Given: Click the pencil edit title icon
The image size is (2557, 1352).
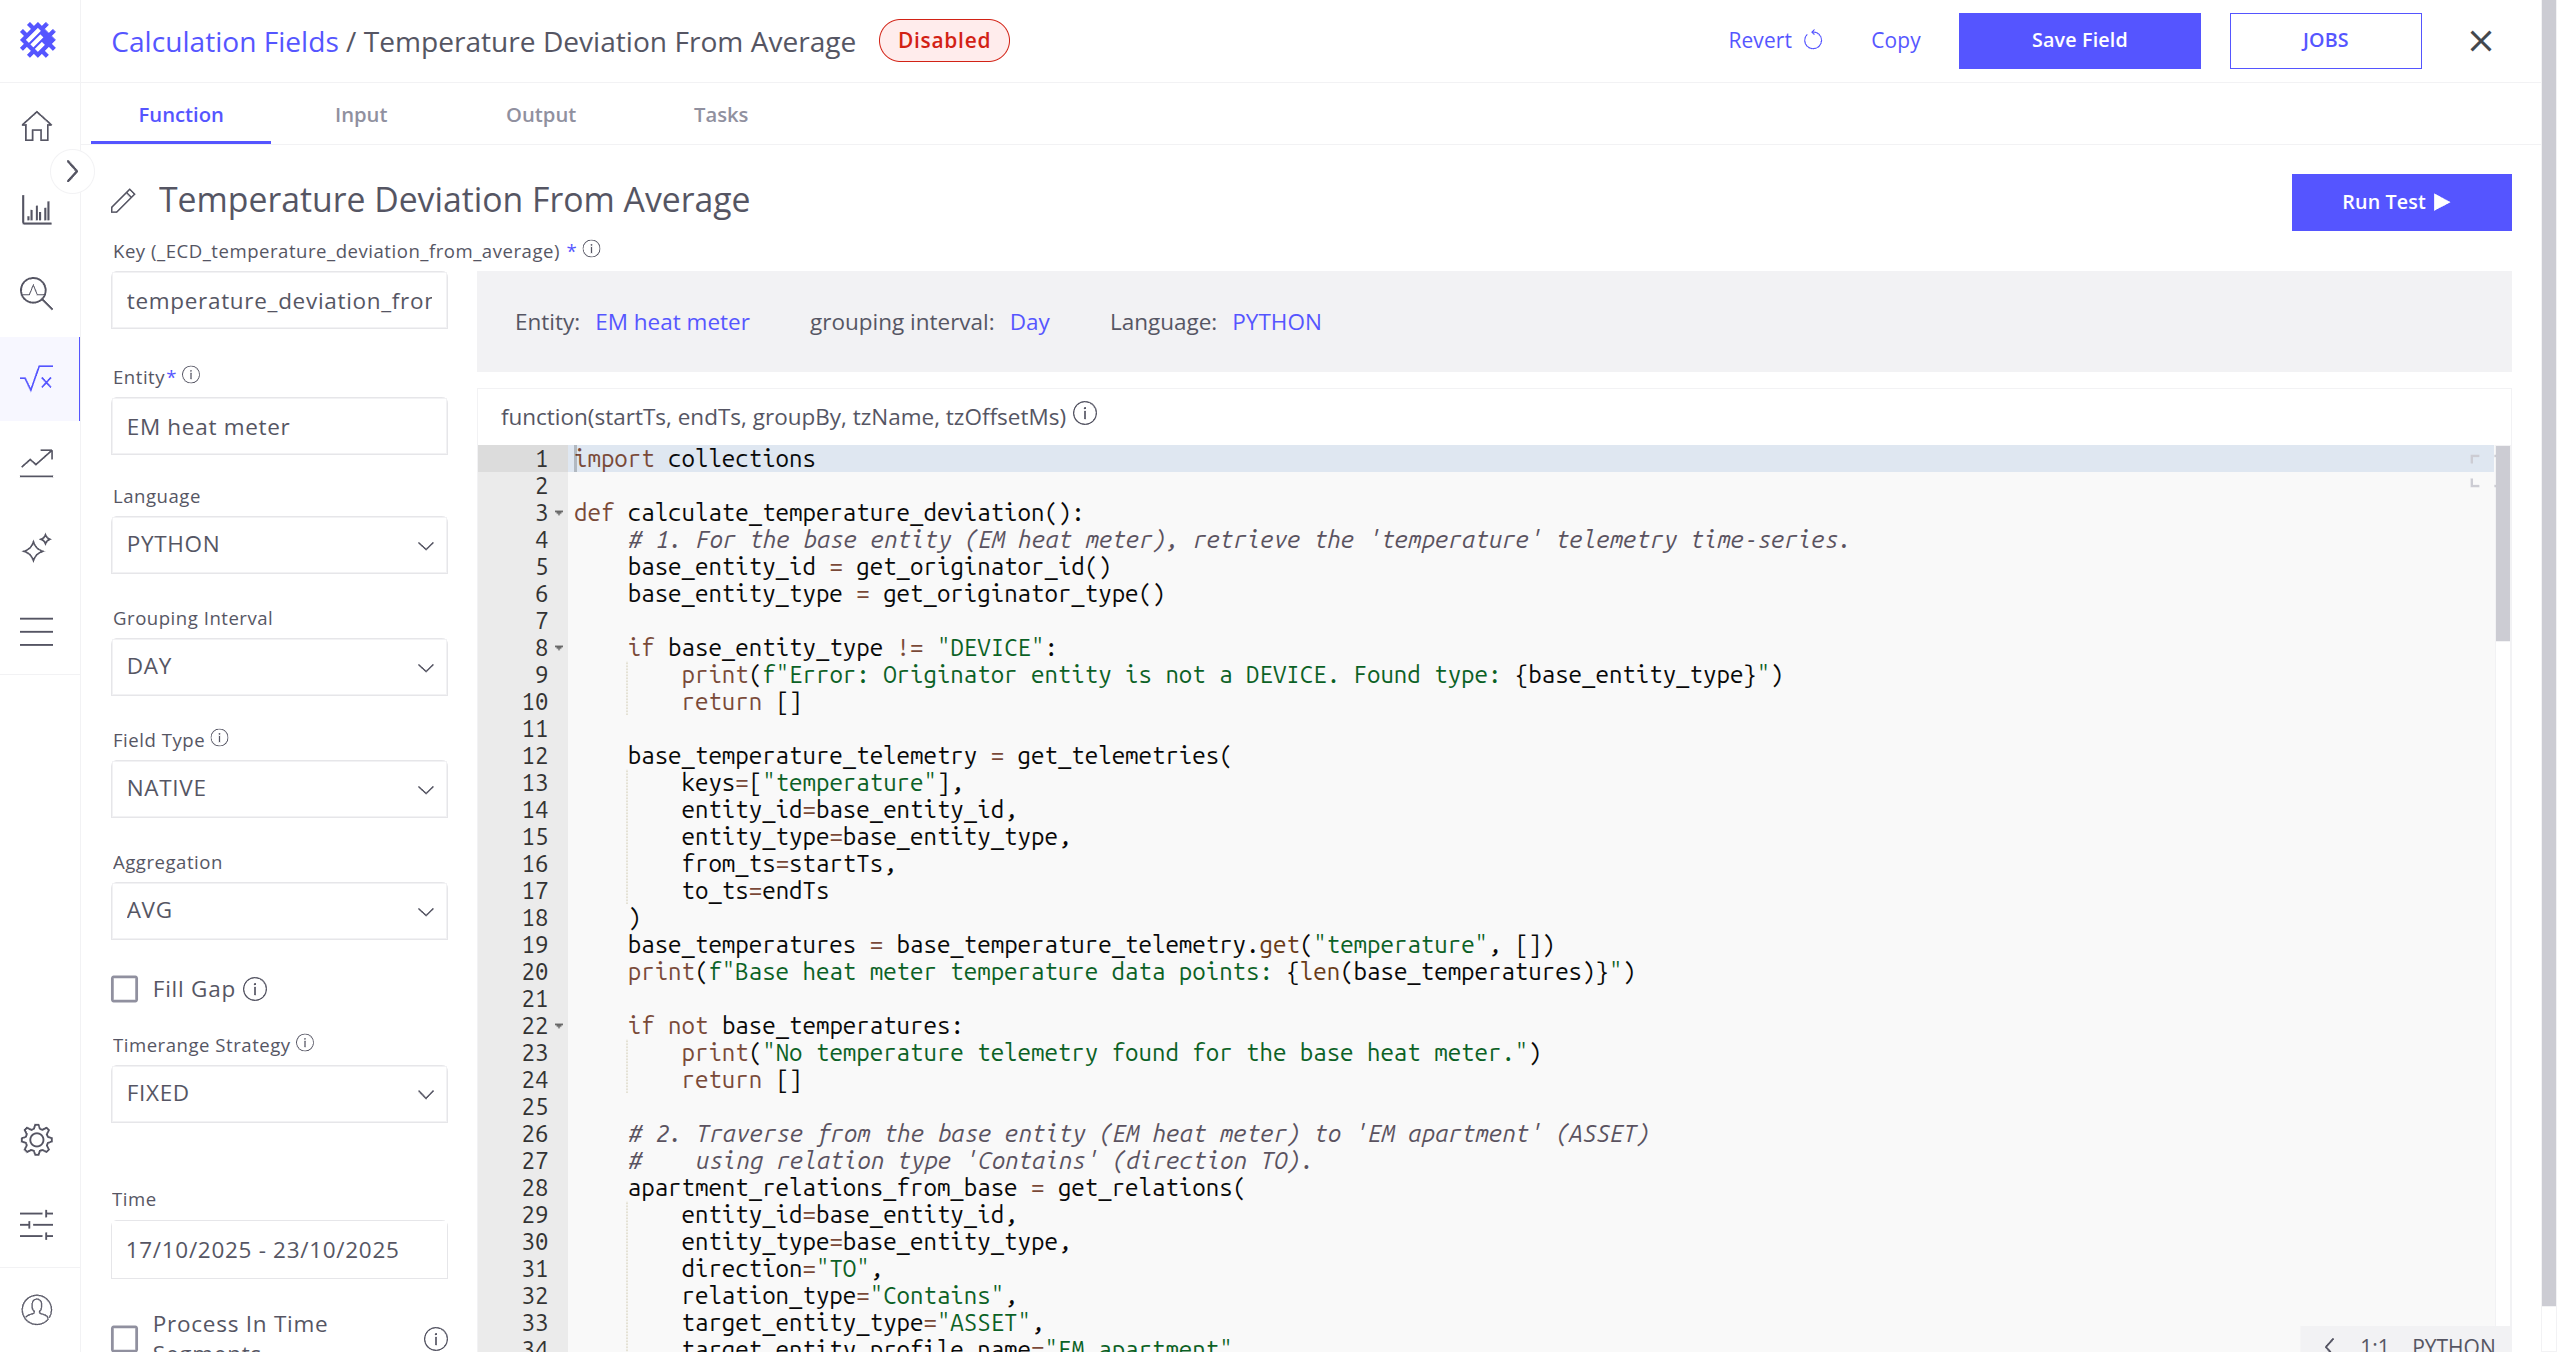Looking at the screenshot, I should (x=123, y=201).
